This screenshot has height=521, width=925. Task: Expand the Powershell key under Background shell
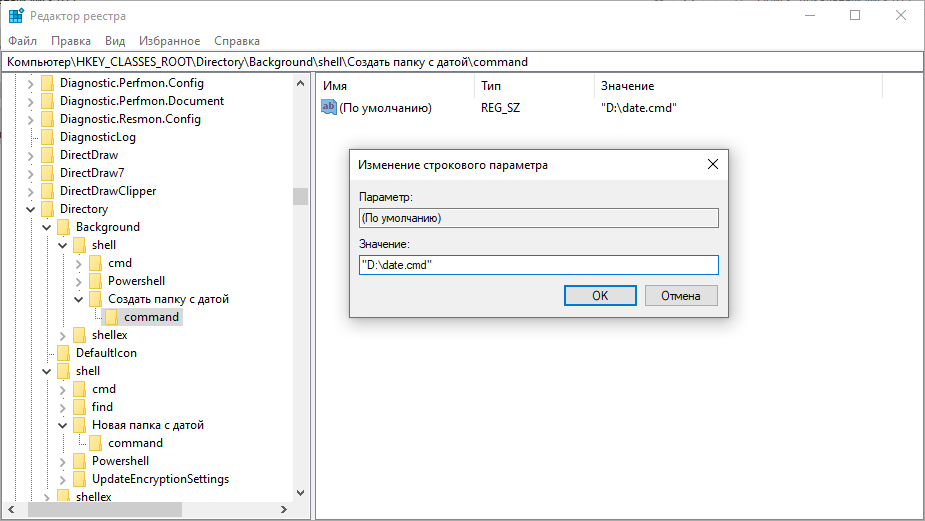point(78,281)
